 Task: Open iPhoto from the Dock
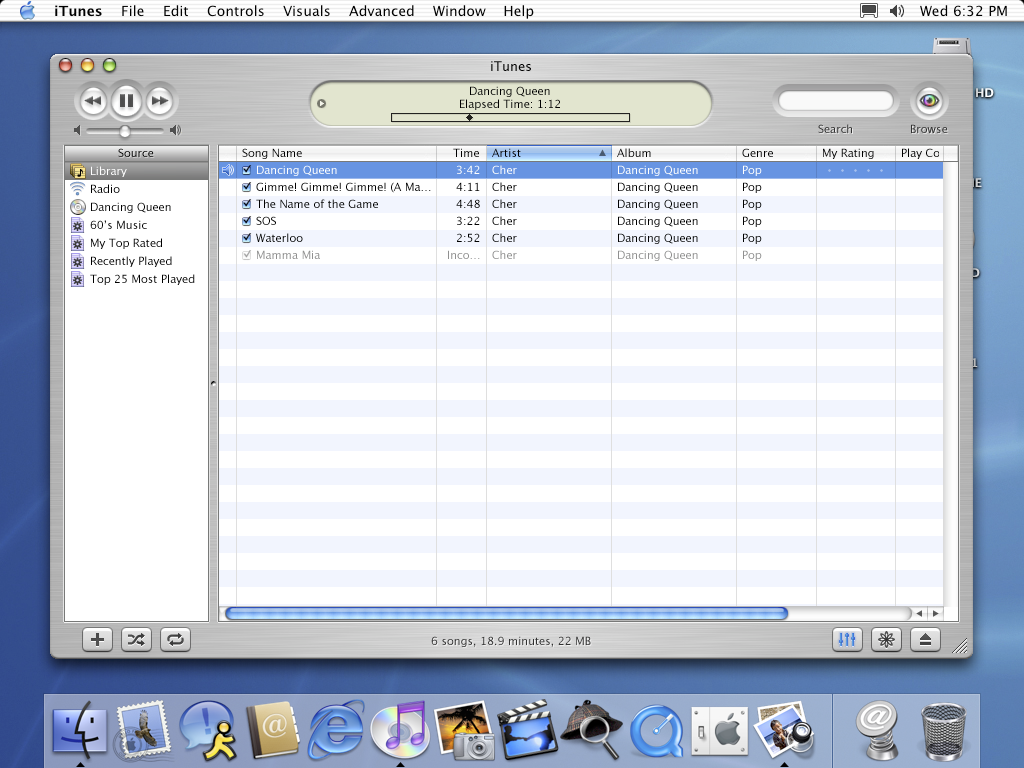click(464, 729)
